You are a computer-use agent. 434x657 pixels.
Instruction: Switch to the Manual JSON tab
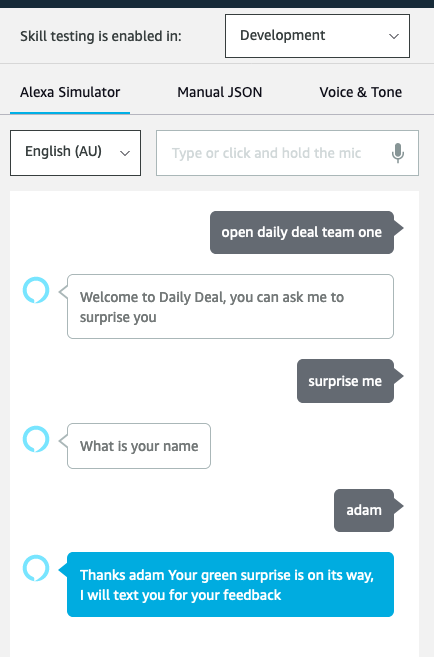point(220,92)
